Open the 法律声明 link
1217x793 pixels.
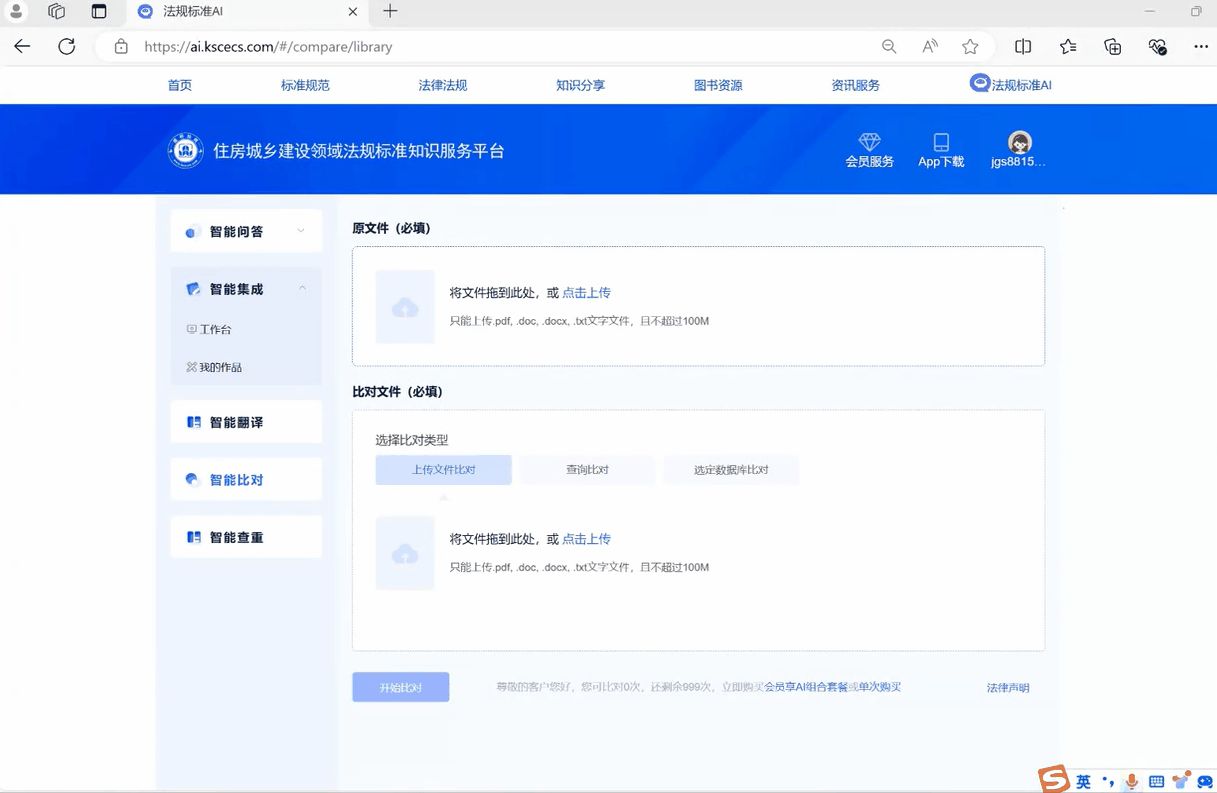1008,688
